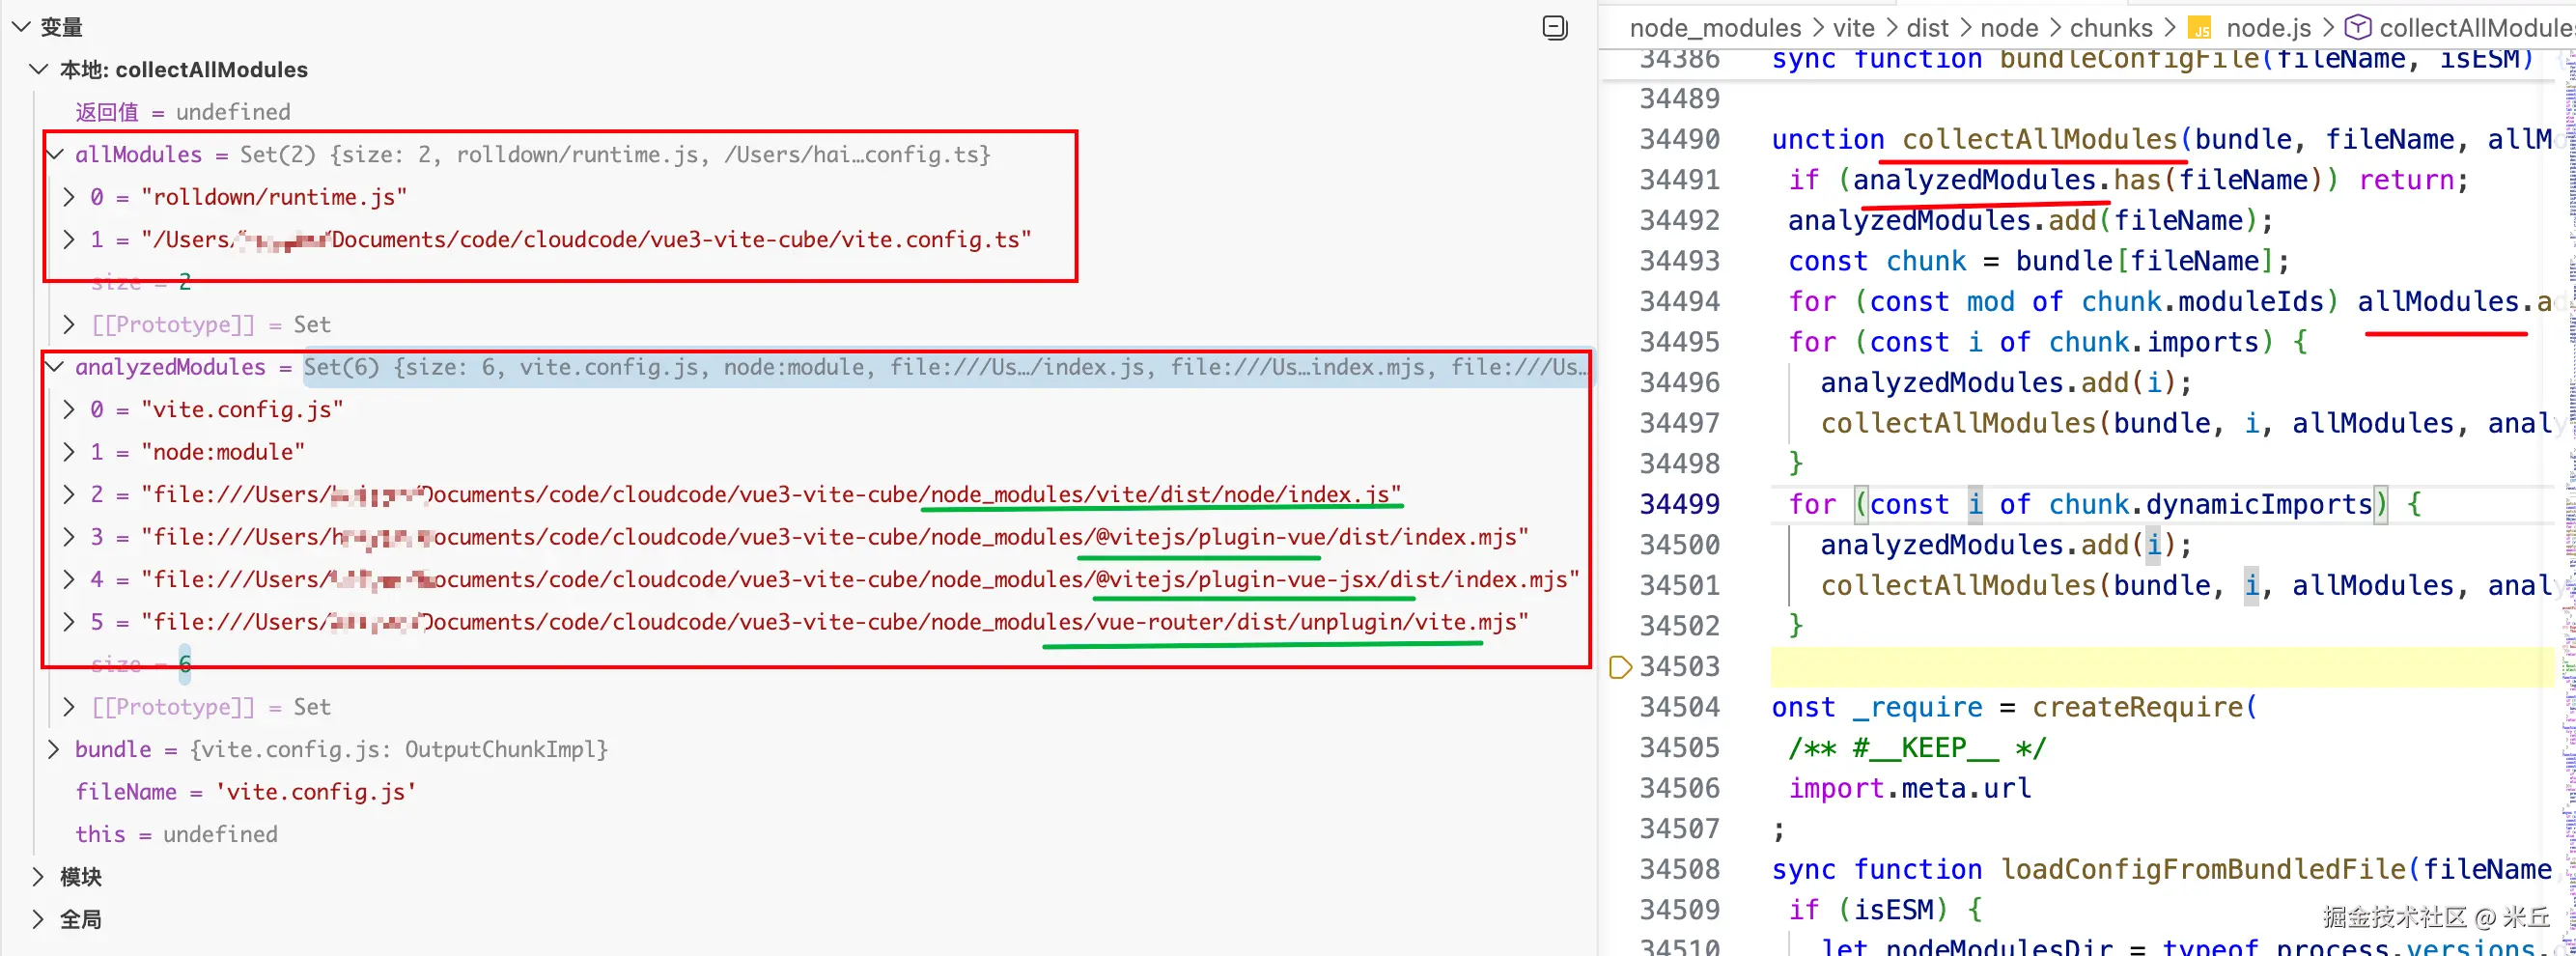Click line number 34494

pyautogui.click(x=1679, y=301)
